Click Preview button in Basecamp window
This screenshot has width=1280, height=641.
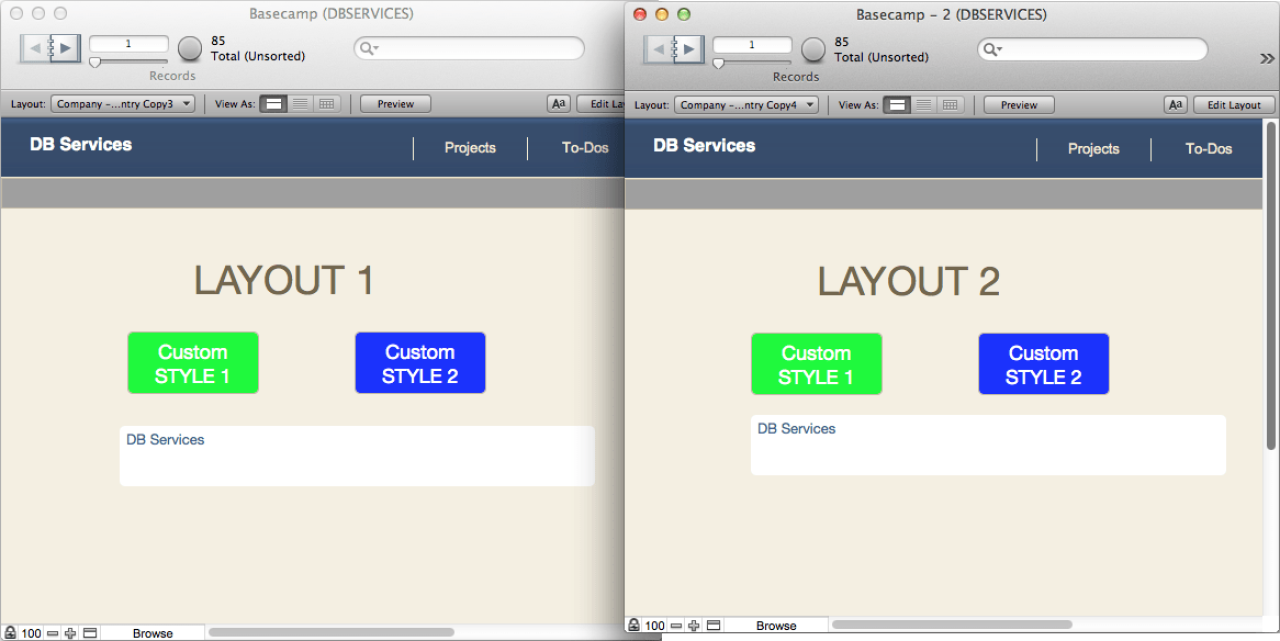pyautogui.click(x=395, y=104)
